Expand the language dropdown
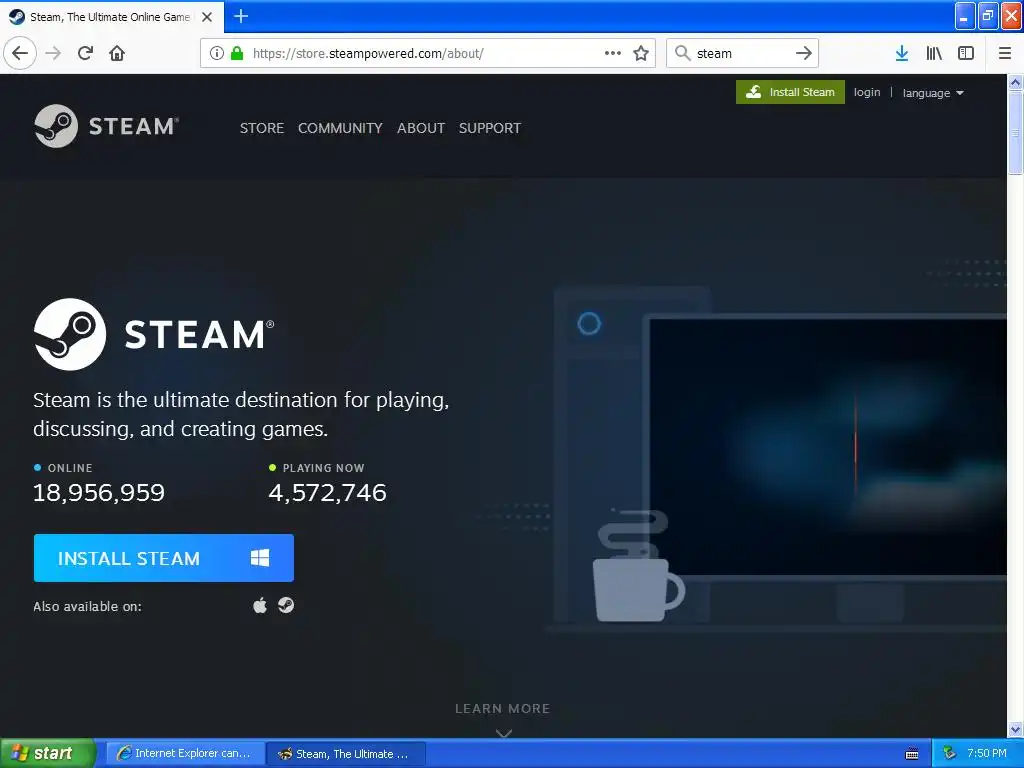Image resolution: width=1024 pixels, height=768 pixels. (933, 93)
